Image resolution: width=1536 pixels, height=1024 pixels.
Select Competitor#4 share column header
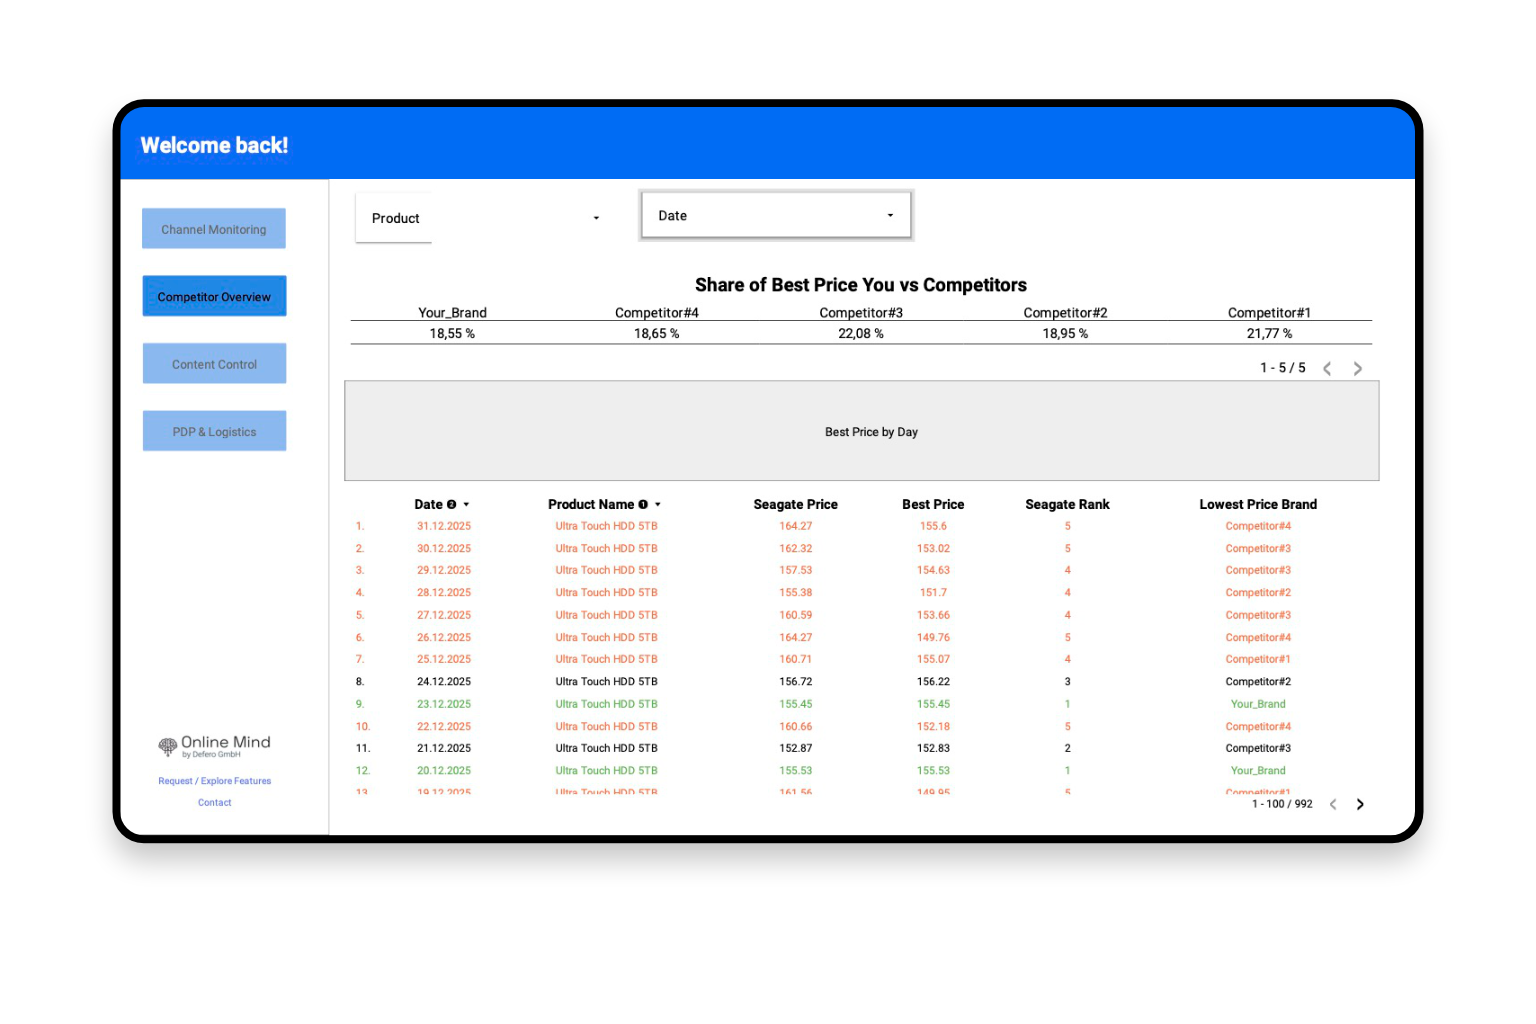coord(656,313)
